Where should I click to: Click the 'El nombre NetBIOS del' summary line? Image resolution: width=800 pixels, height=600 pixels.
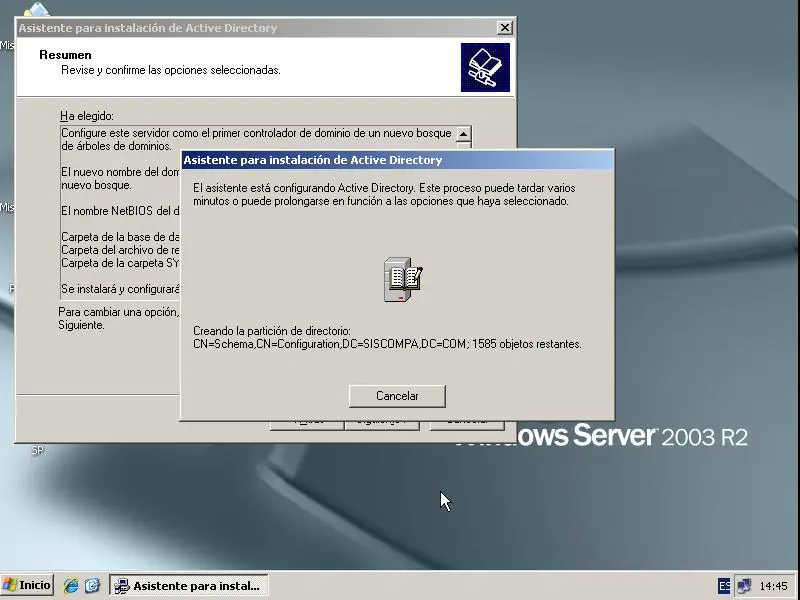click(x=120, y=211)
